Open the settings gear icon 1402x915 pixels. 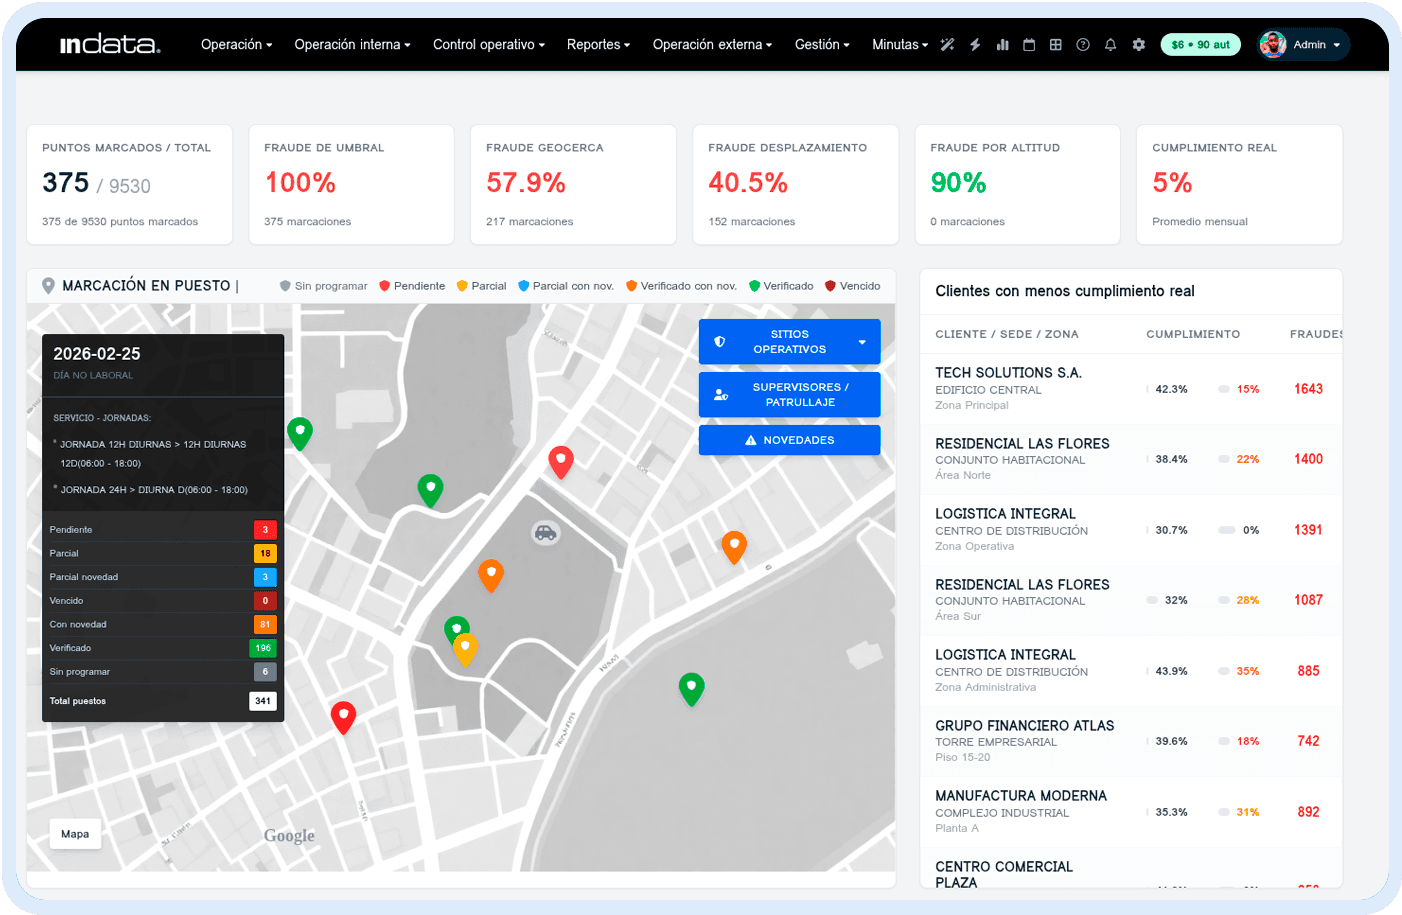click(x=1138, y=44)
